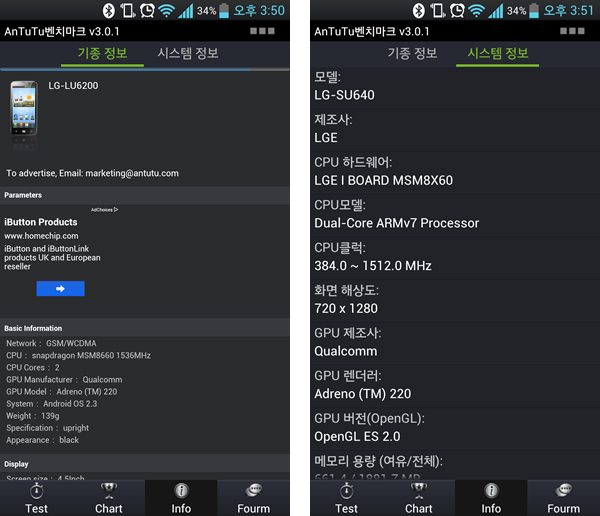Tap Bluetooth status icon in left screenshot
Viewport: 600px width, 516px height.
pos(109,10)
